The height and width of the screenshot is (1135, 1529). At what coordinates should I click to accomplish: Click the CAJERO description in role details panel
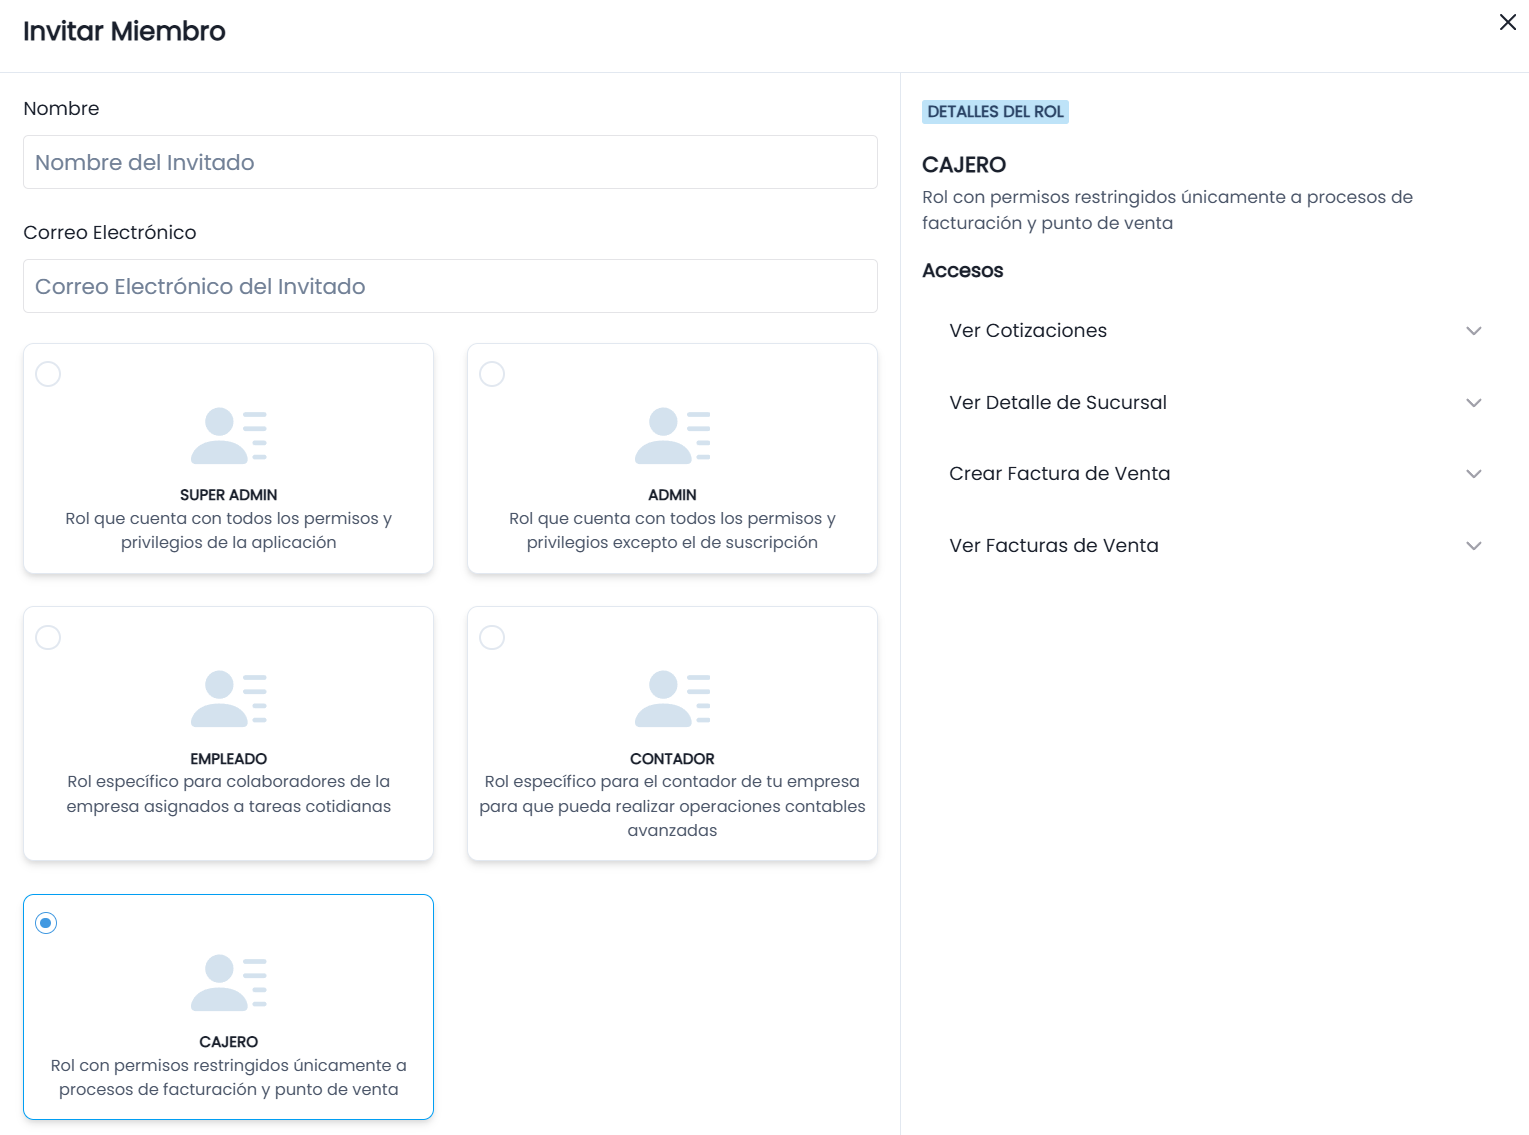point(1168,210)
